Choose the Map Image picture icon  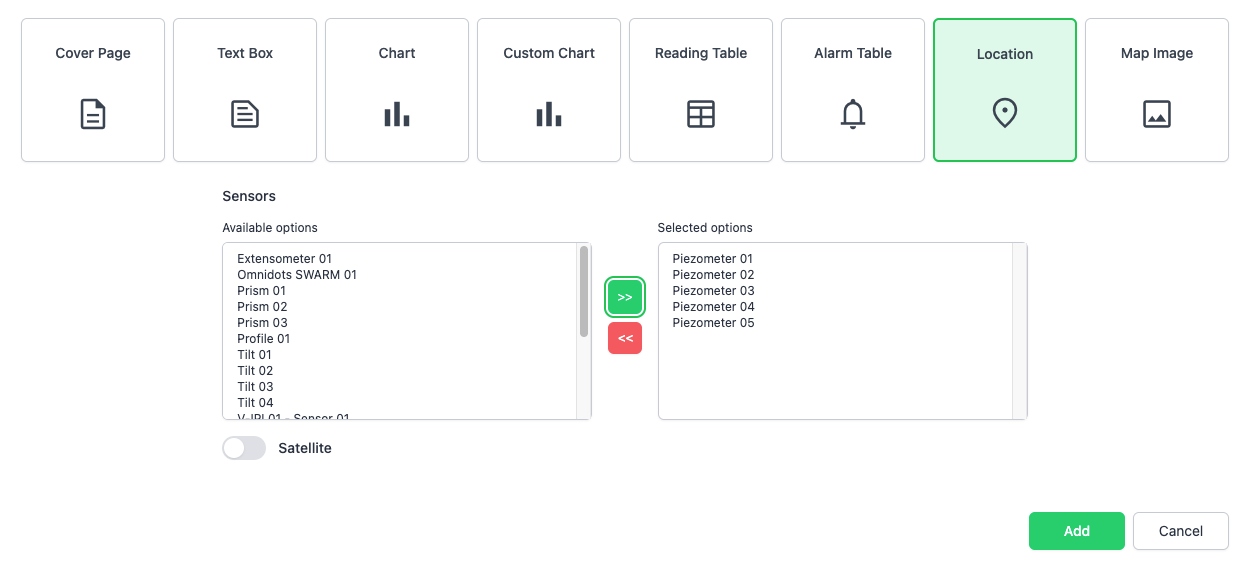tap(1157, 114)
